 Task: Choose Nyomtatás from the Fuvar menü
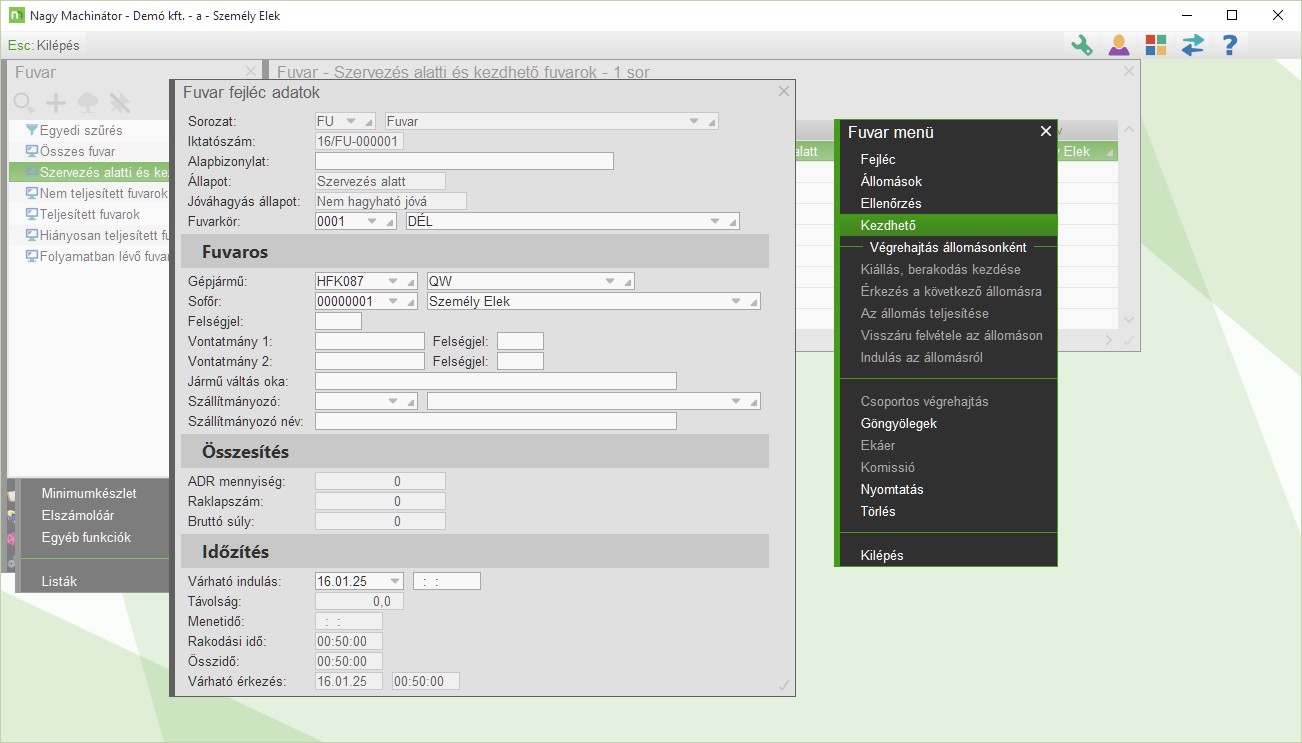(891, 489)
